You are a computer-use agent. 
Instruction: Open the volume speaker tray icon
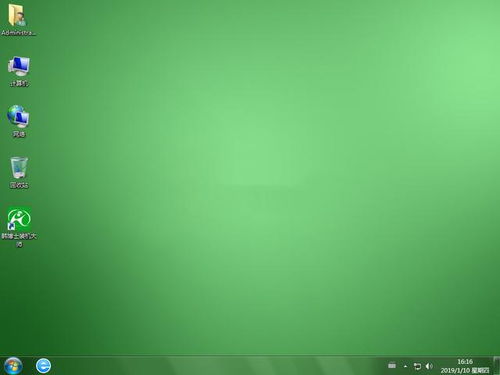pos(429,366)
